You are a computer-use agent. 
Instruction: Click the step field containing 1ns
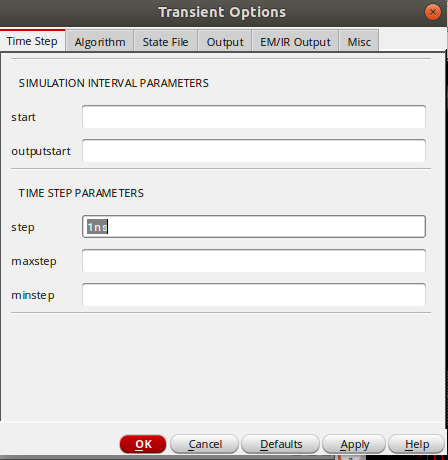254,227
